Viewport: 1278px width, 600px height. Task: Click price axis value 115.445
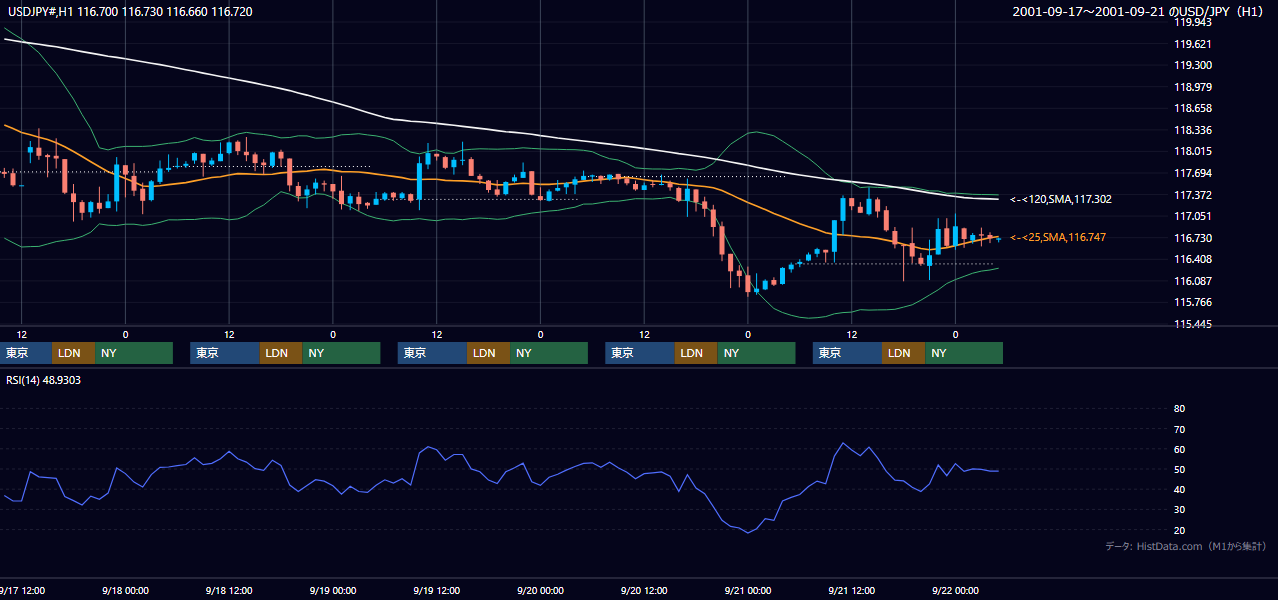coord(1192,324)
